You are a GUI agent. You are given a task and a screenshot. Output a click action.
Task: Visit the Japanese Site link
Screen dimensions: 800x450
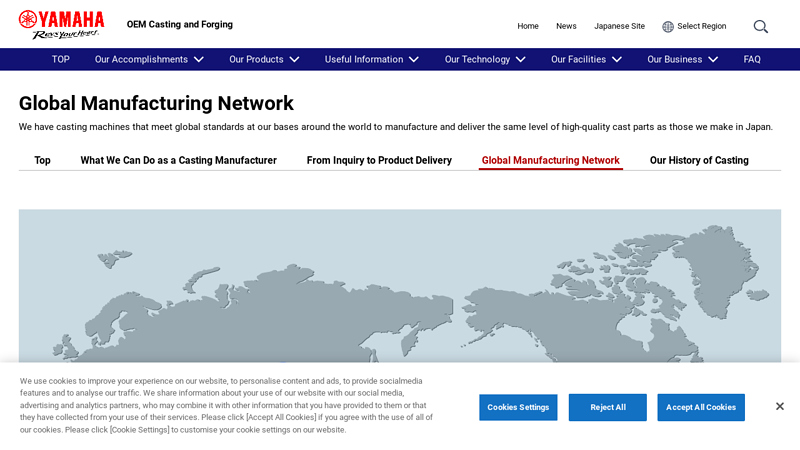(x=619, y=26)
